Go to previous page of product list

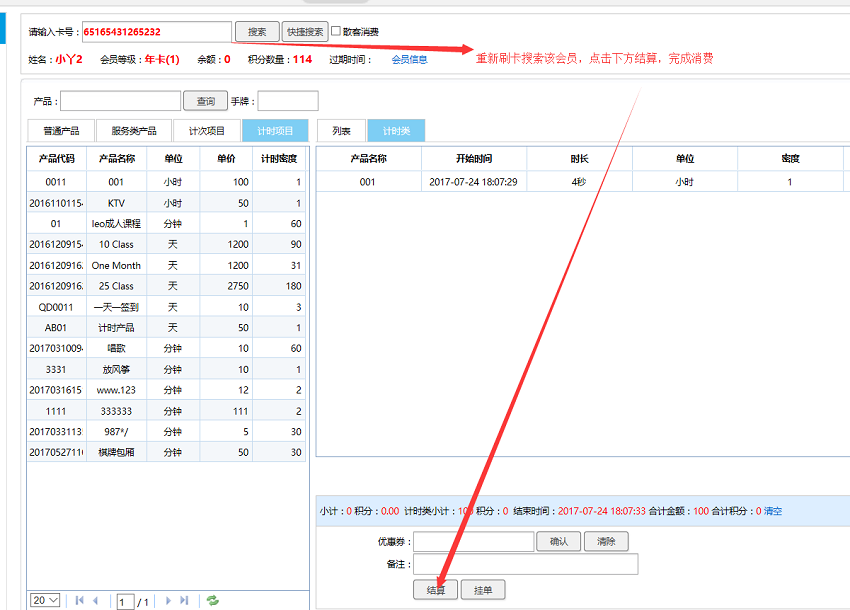[x=96, y=600]
